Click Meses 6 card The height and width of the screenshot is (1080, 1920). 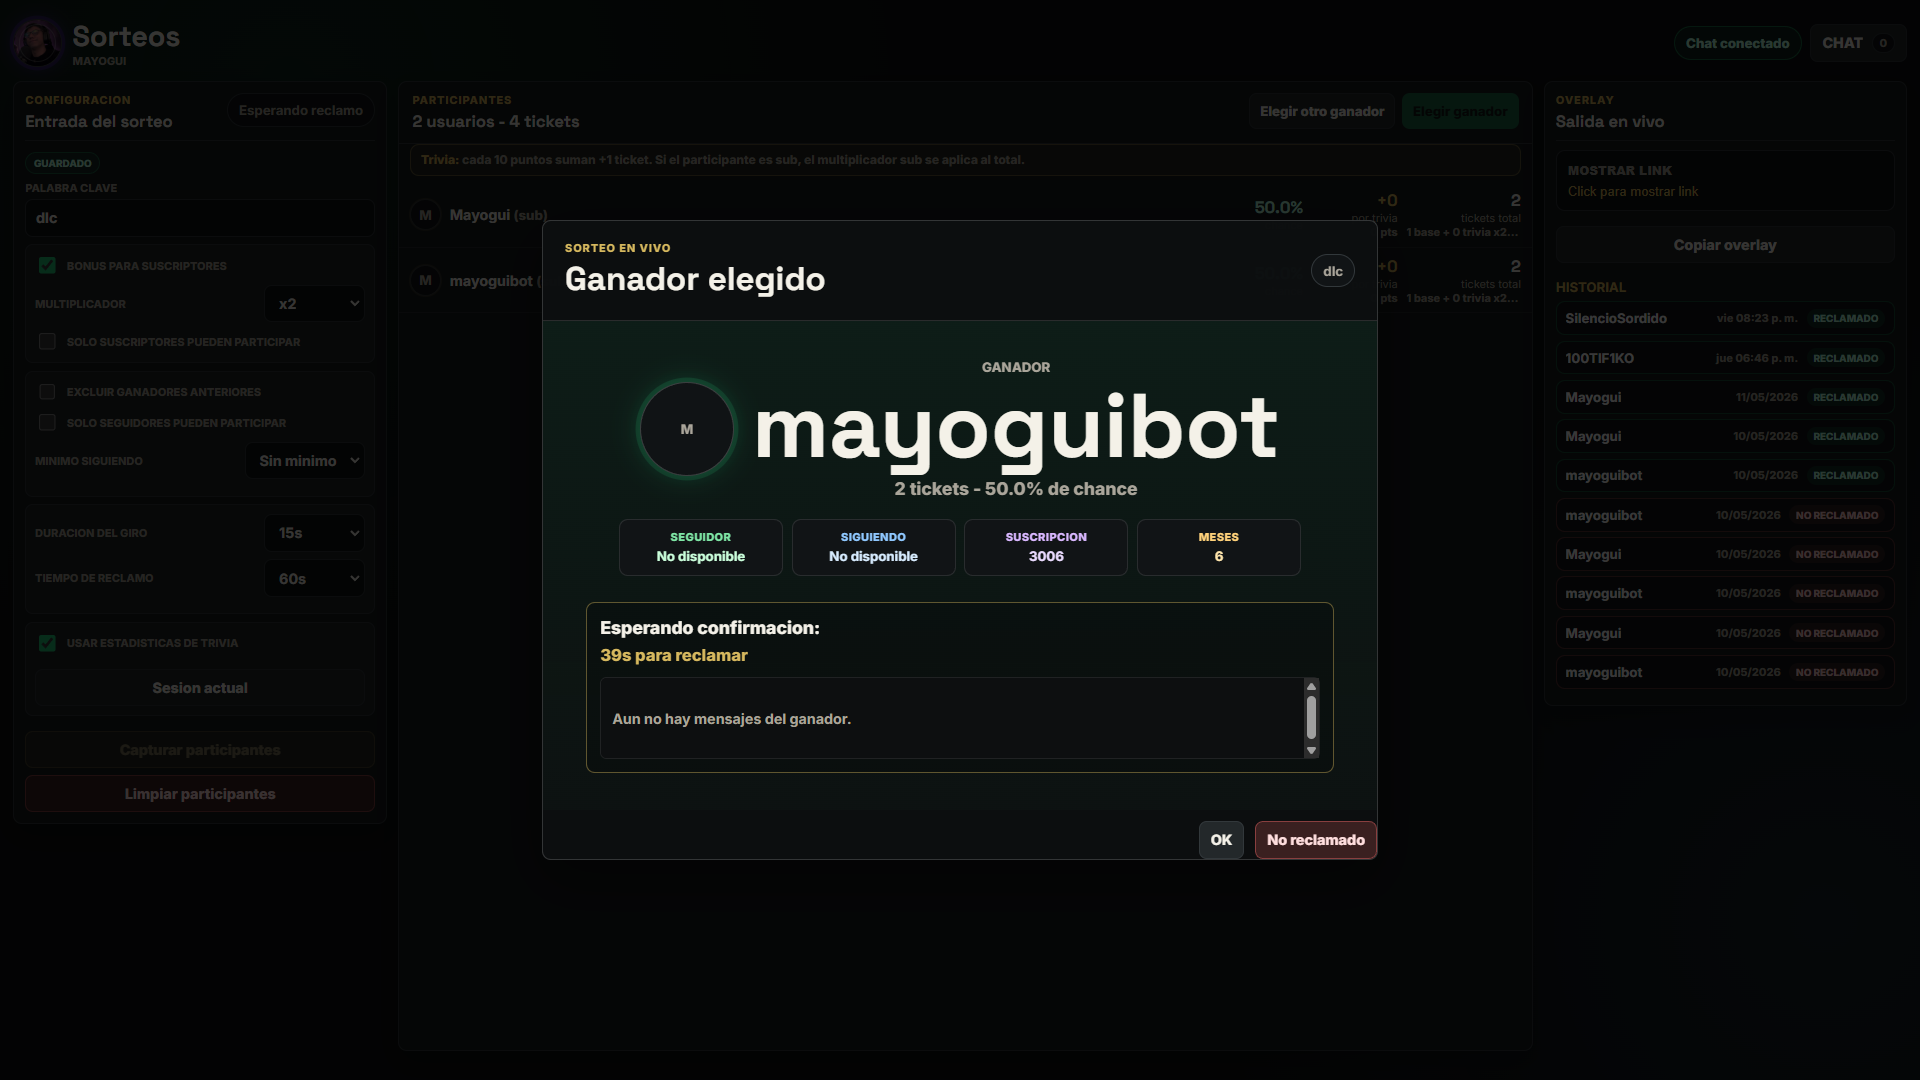pyautogui.click(x=1219, y=547)
